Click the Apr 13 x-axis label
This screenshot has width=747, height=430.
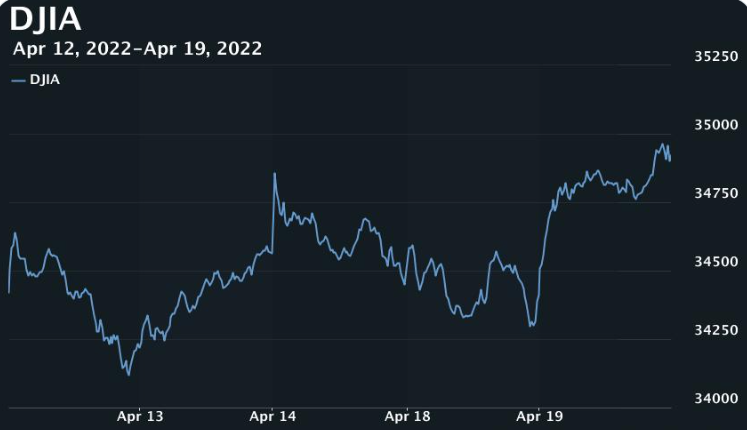coord(140,416)
